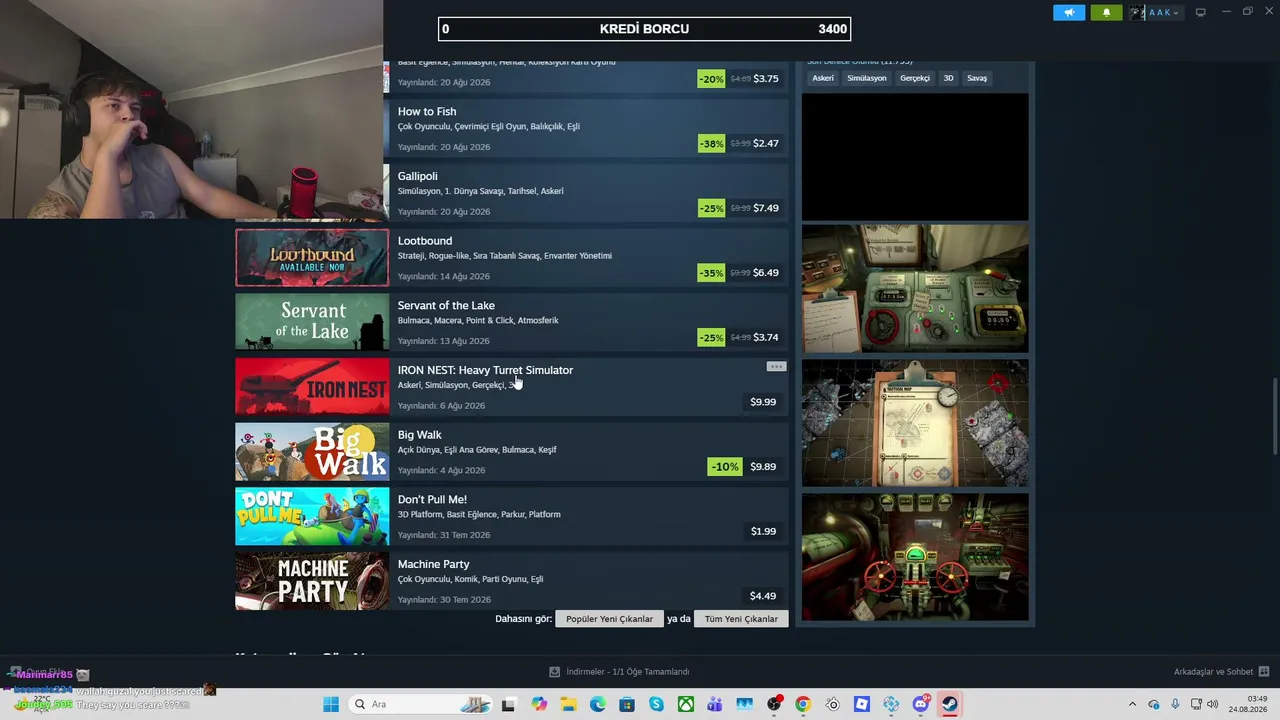The image size is (1280, 720).
Task: Open Task View on the taskbar
Action: coord(508,705)
